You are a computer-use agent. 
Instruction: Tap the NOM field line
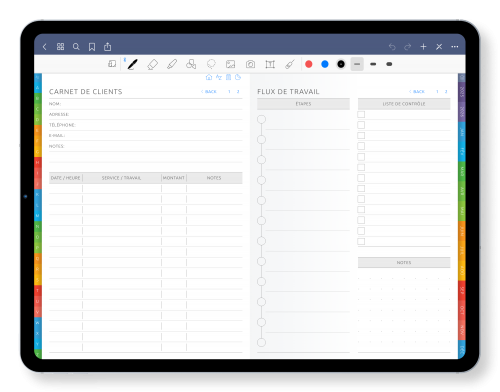(146, 104)
